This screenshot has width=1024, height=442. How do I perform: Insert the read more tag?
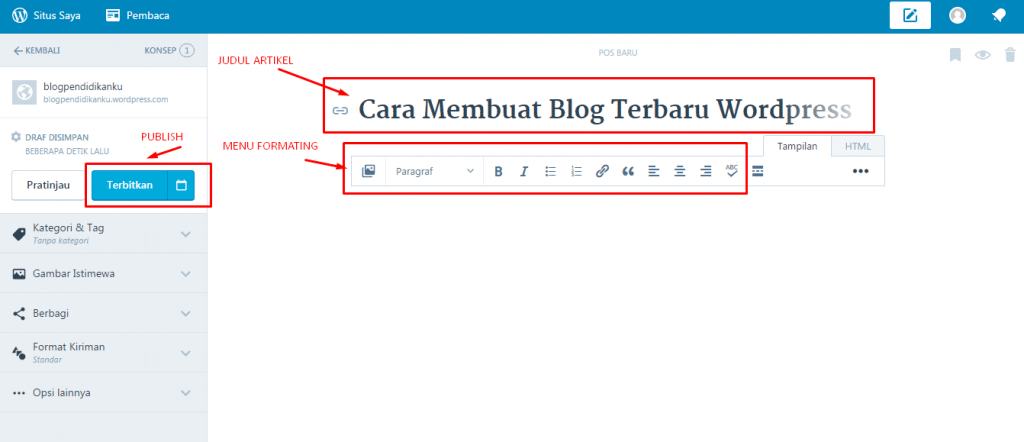point(758,171)
